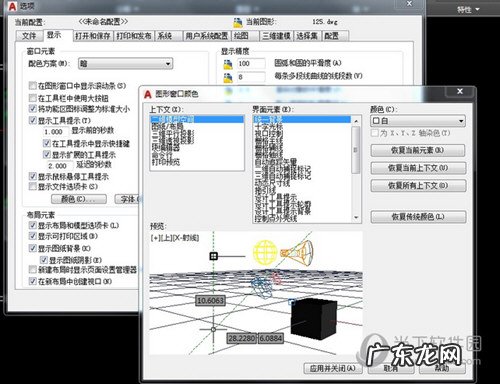The image size is (500, 384).
Task: Click interface element list scroll down arrow
Action: coord(356,218)
